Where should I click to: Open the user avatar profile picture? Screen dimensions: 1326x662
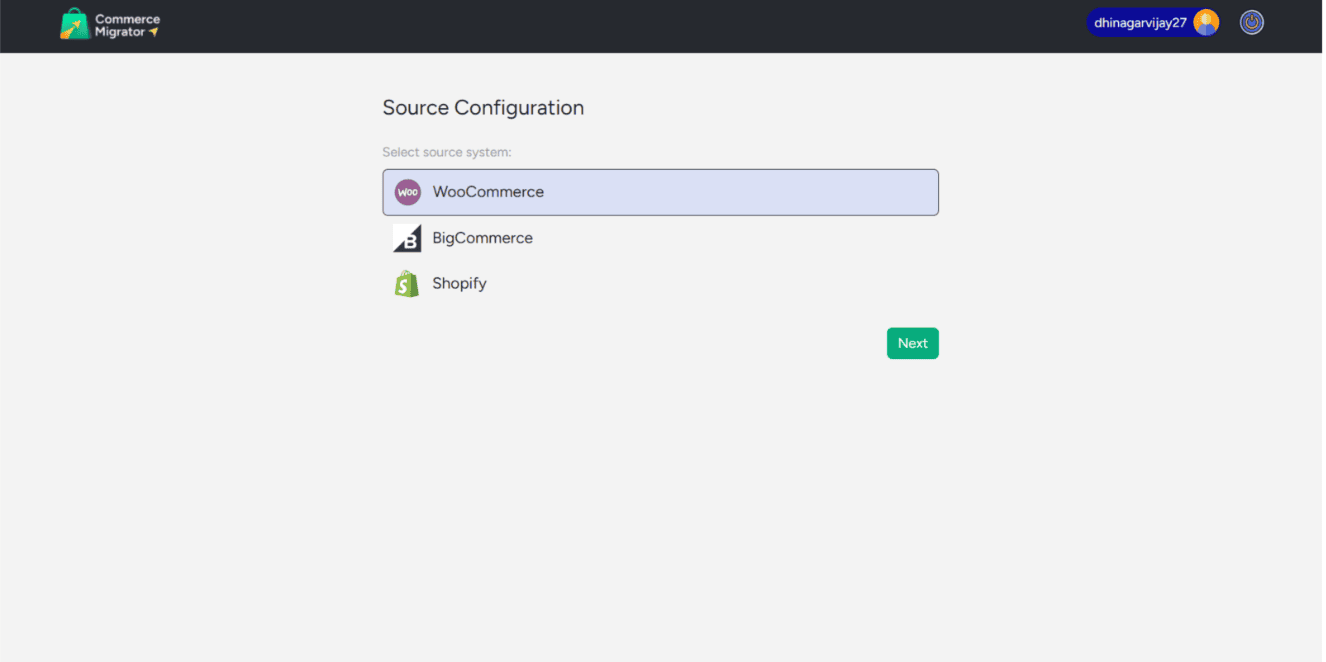click(1206, 23)
